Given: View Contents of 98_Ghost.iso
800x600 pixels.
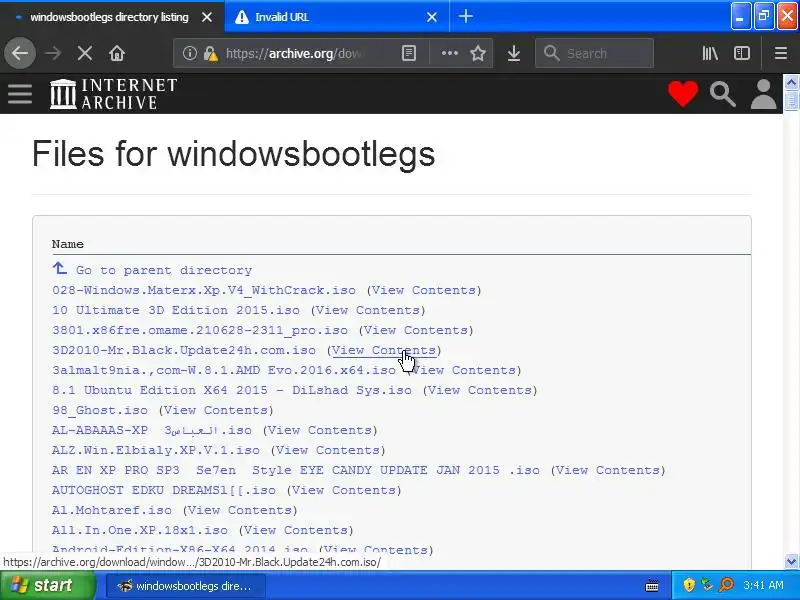Looking at the screenshot, I should pyautogui.click(x=216, y=410).
